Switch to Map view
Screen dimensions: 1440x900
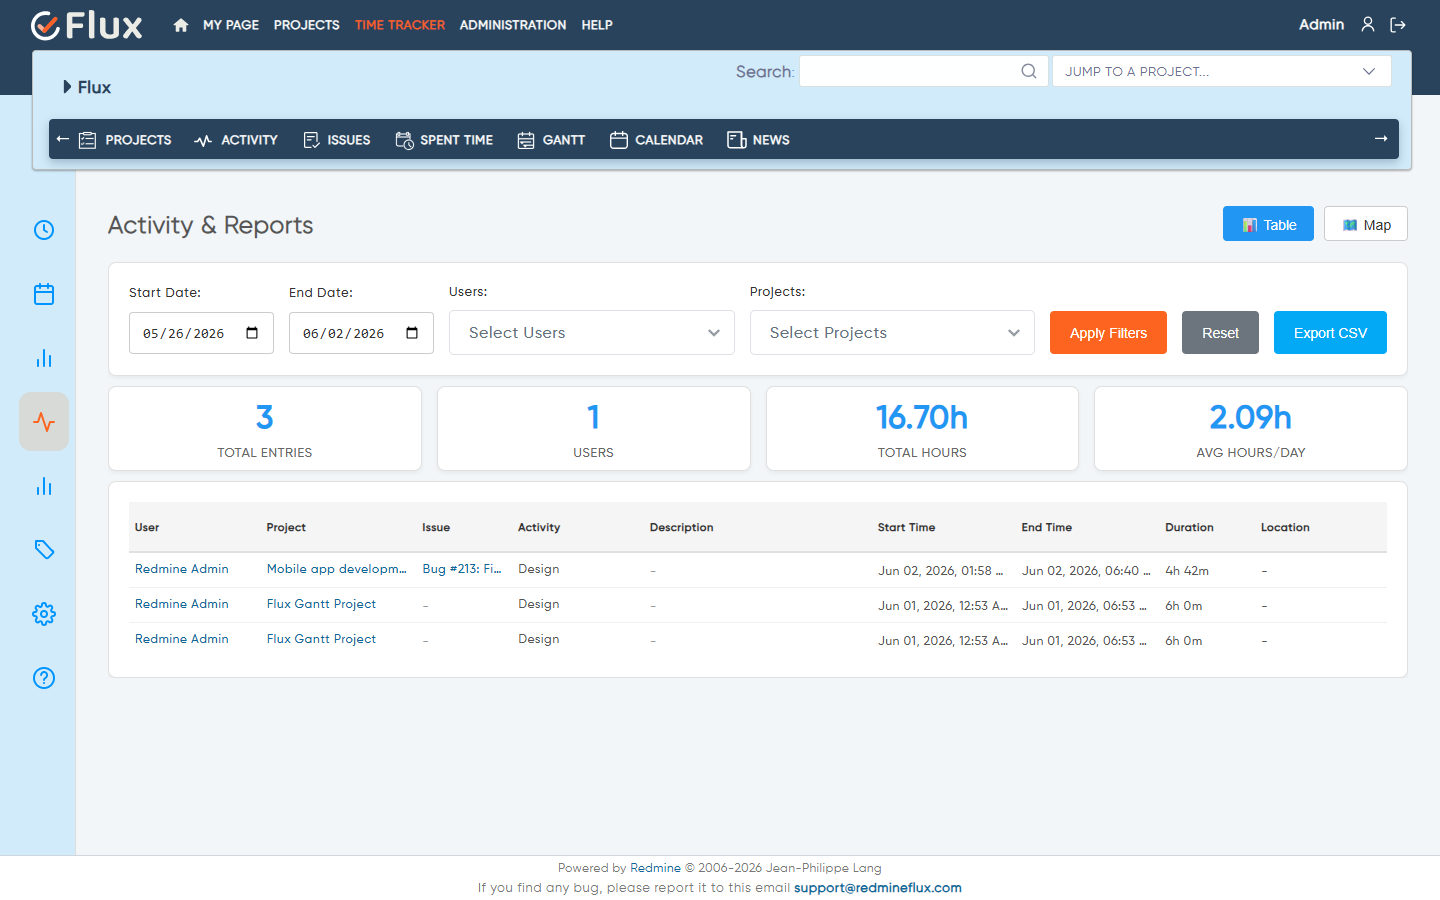(1366, 224)
